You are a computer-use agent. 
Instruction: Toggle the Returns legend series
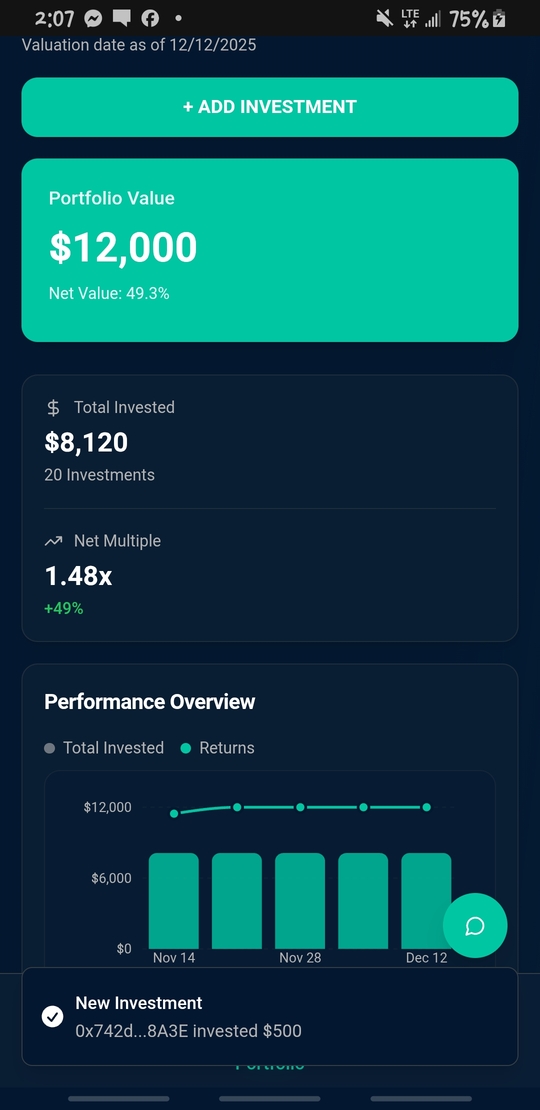(x=217, y=748)
